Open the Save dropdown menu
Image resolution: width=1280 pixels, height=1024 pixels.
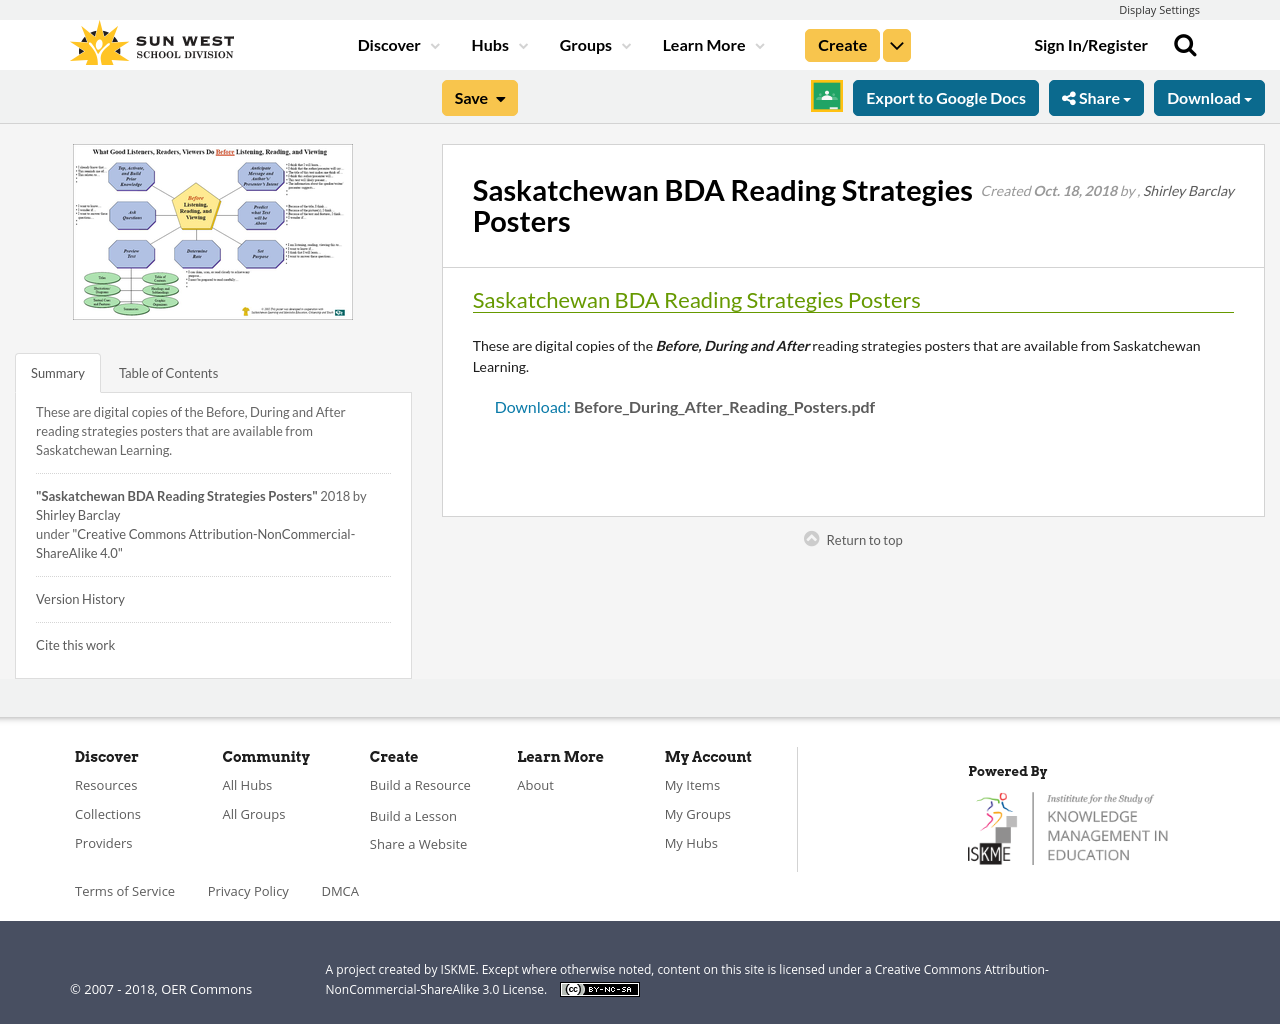479,97
